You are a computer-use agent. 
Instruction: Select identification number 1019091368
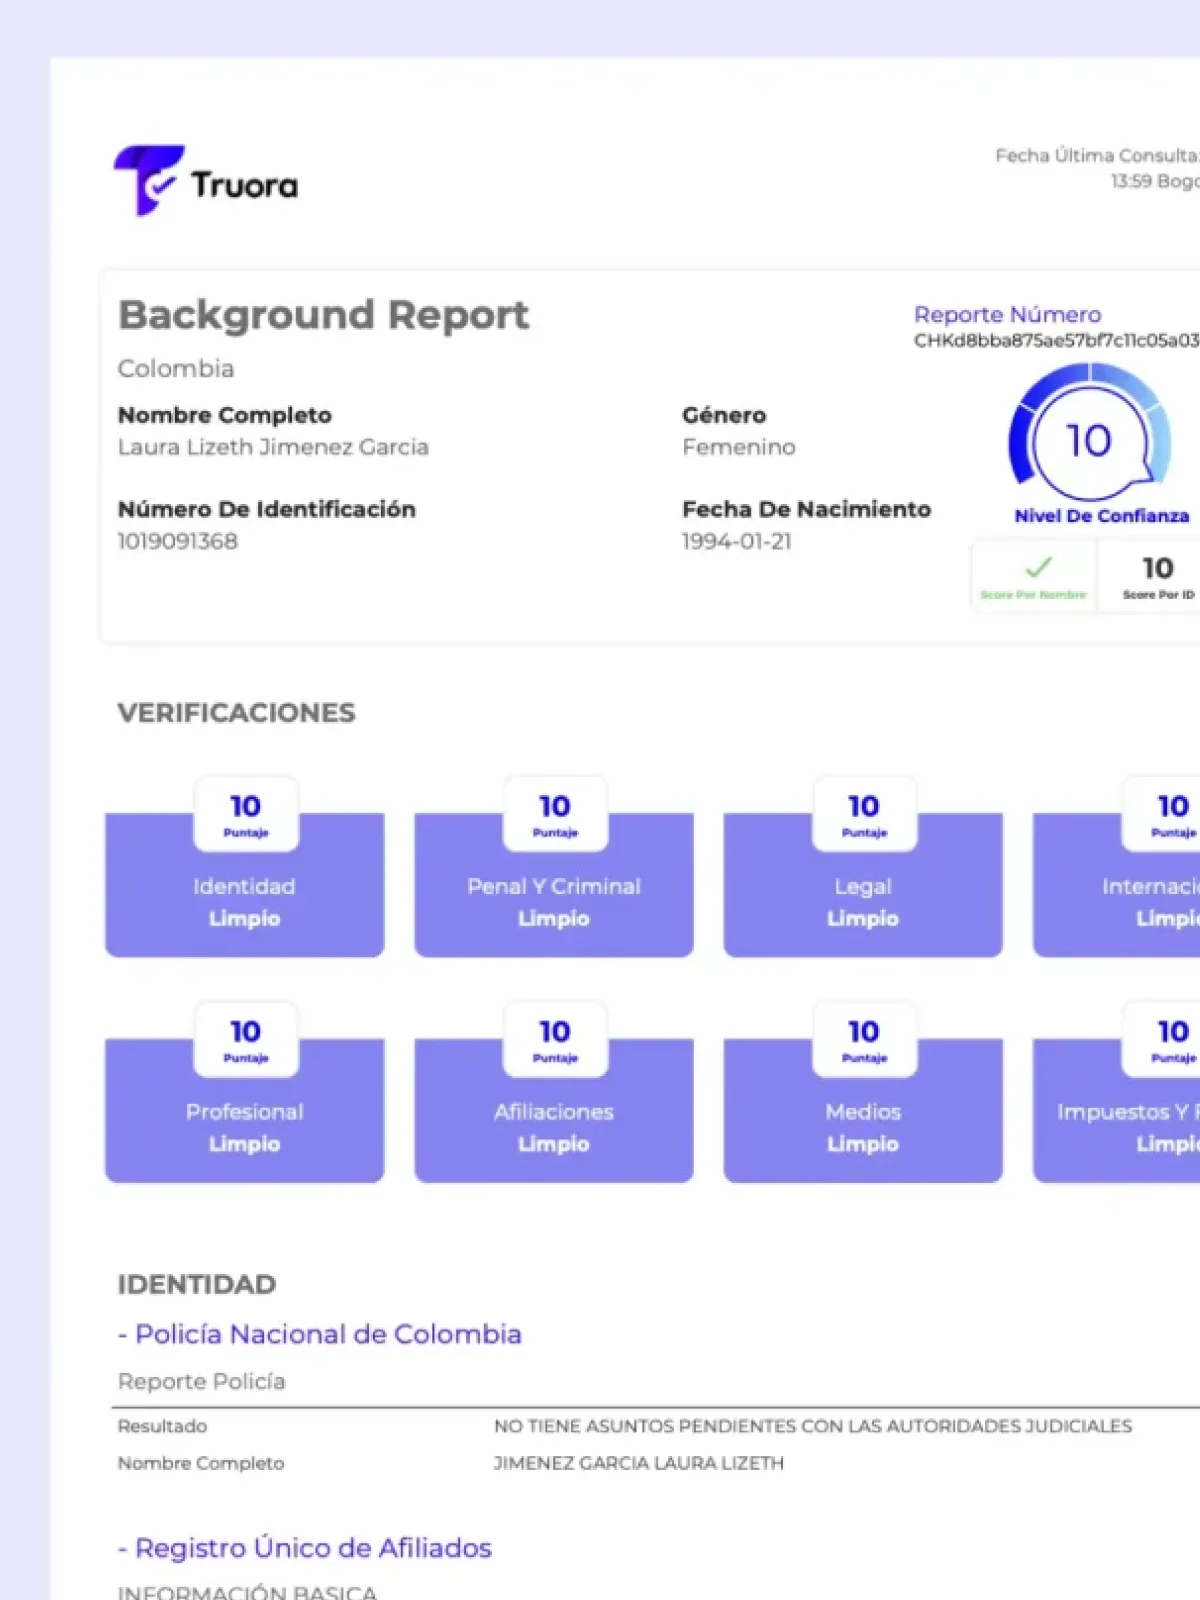point(178,541)
